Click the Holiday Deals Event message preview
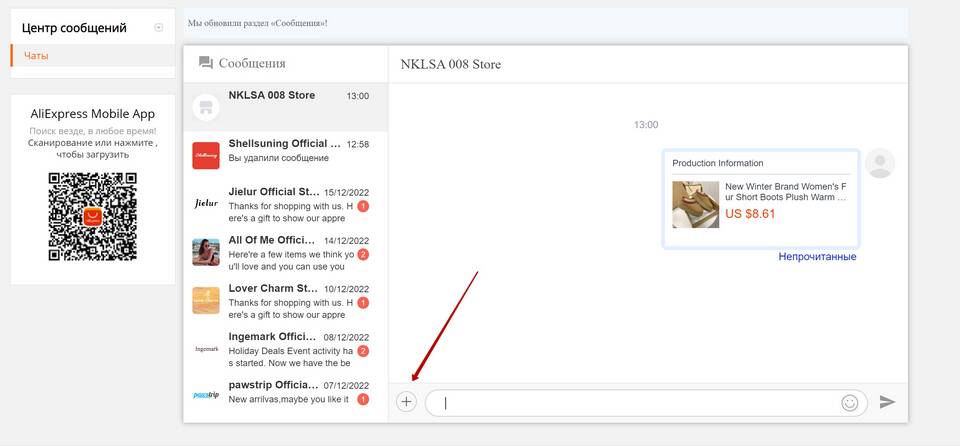Image resolution: width=960 pixels, height=446 pixels. pos(291,357)
